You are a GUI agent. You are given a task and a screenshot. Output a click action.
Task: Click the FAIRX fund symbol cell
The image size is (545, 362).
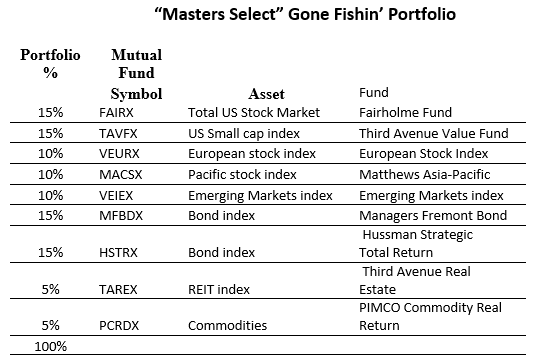pyautogui.click(x=116, y=113)
